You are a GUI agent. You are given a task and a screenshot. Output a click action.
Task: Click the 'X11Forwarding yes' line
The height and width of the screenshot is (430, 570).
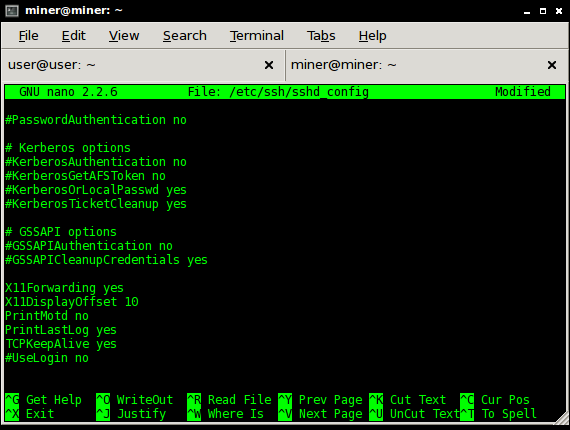click(64, 288)
